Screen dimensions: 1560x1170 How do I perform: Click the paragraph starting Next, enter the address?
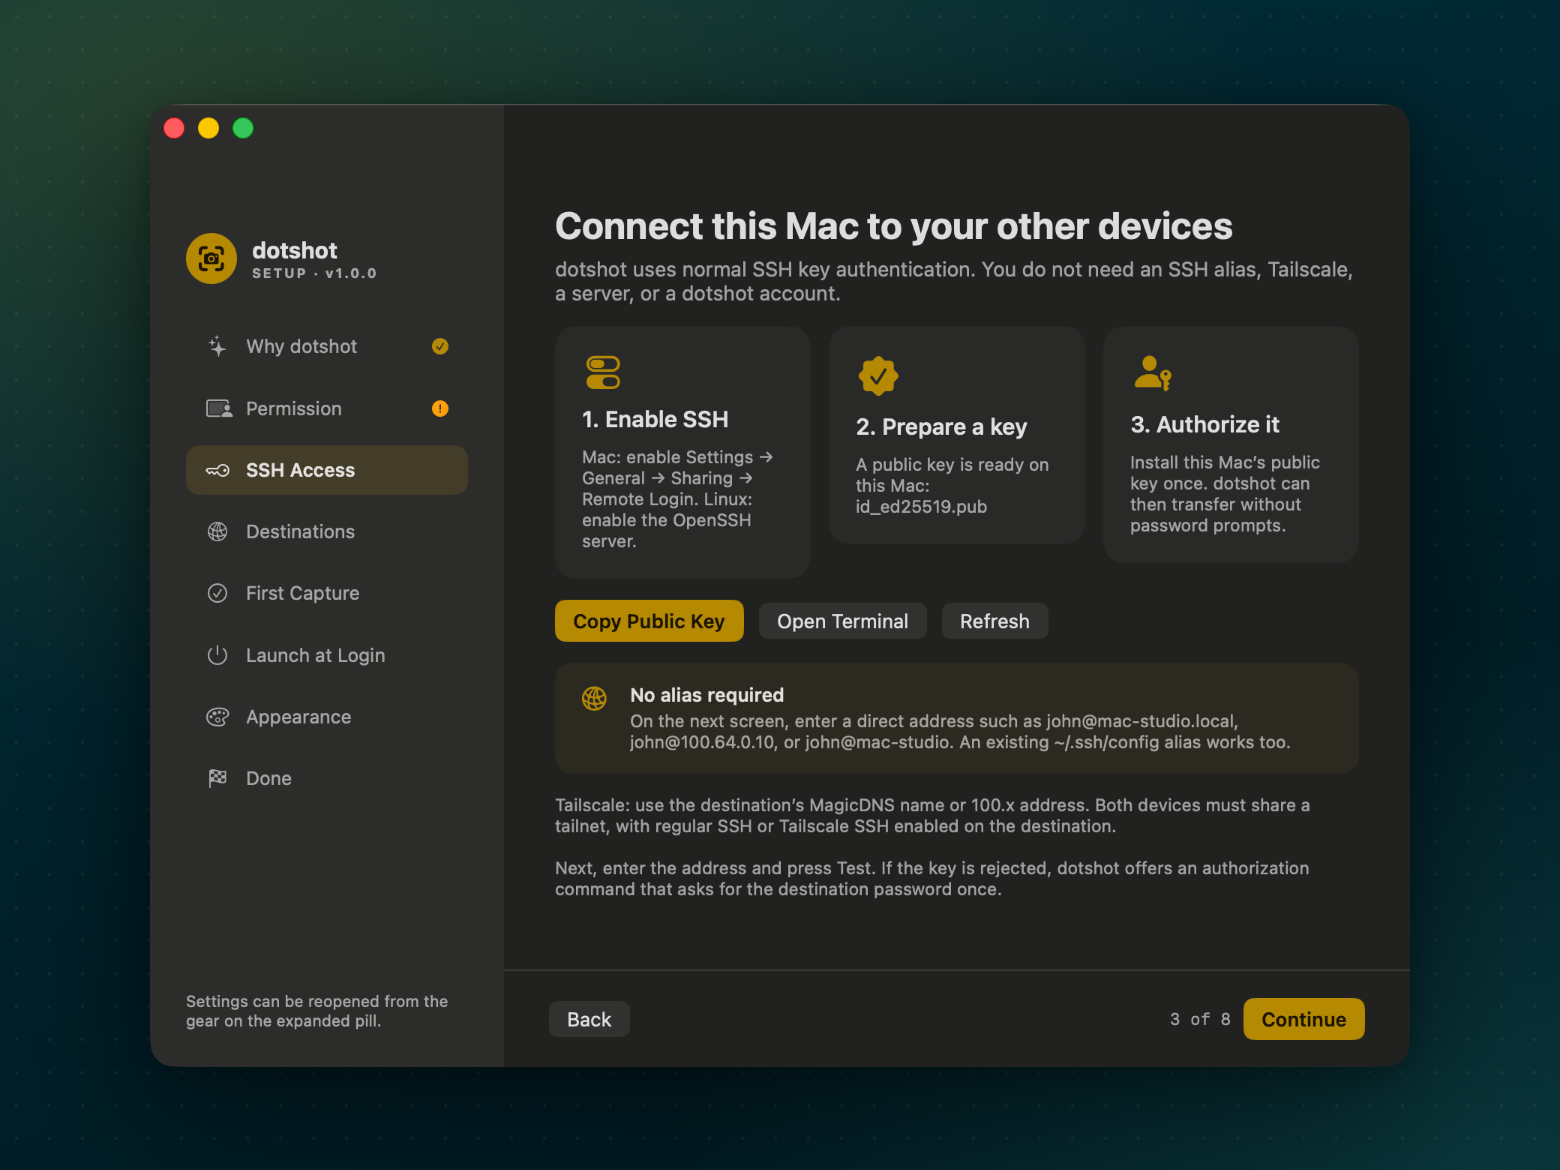pyautogui.click(x=932, y=879)
